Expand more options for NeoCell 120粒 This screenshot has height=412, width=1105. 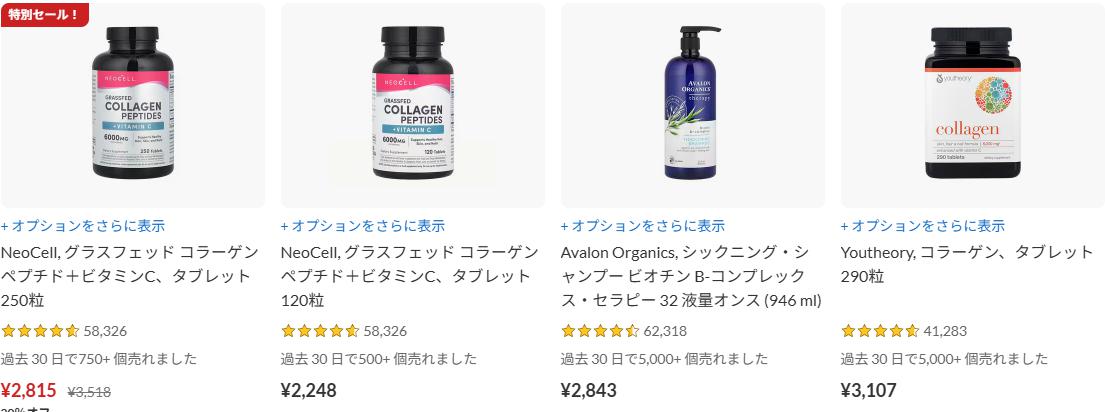point(363,226)
